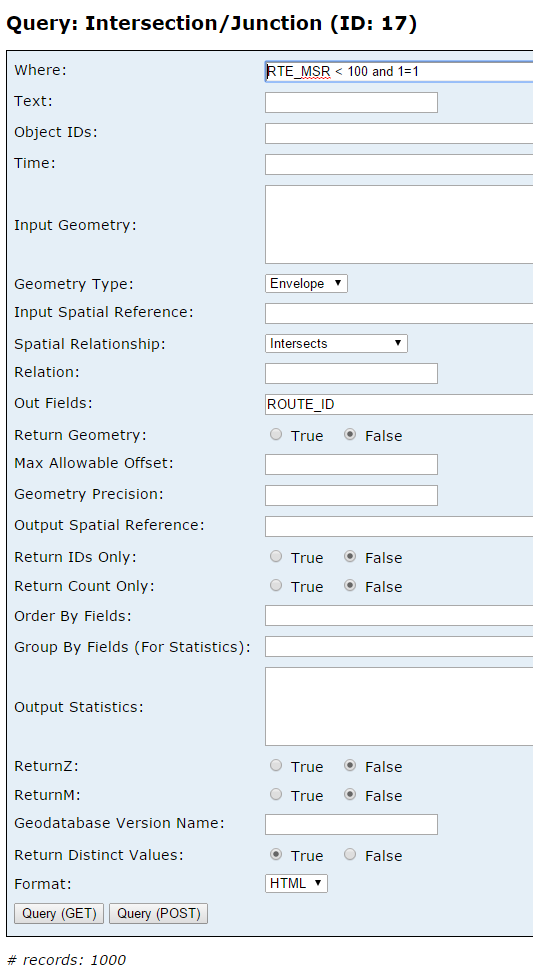
Task: Set Return Geometry to False
Action: point(350,434)
